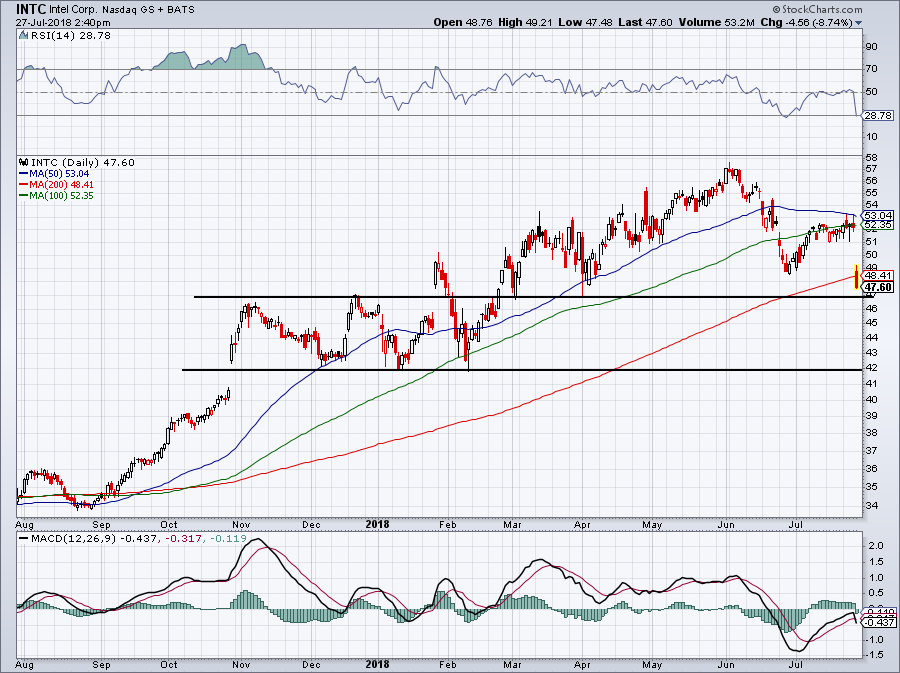Viewport: 900px width, 673px height.
Task: Click the Nasdaq GS + BATS exchange label
Action: [149, 10]
